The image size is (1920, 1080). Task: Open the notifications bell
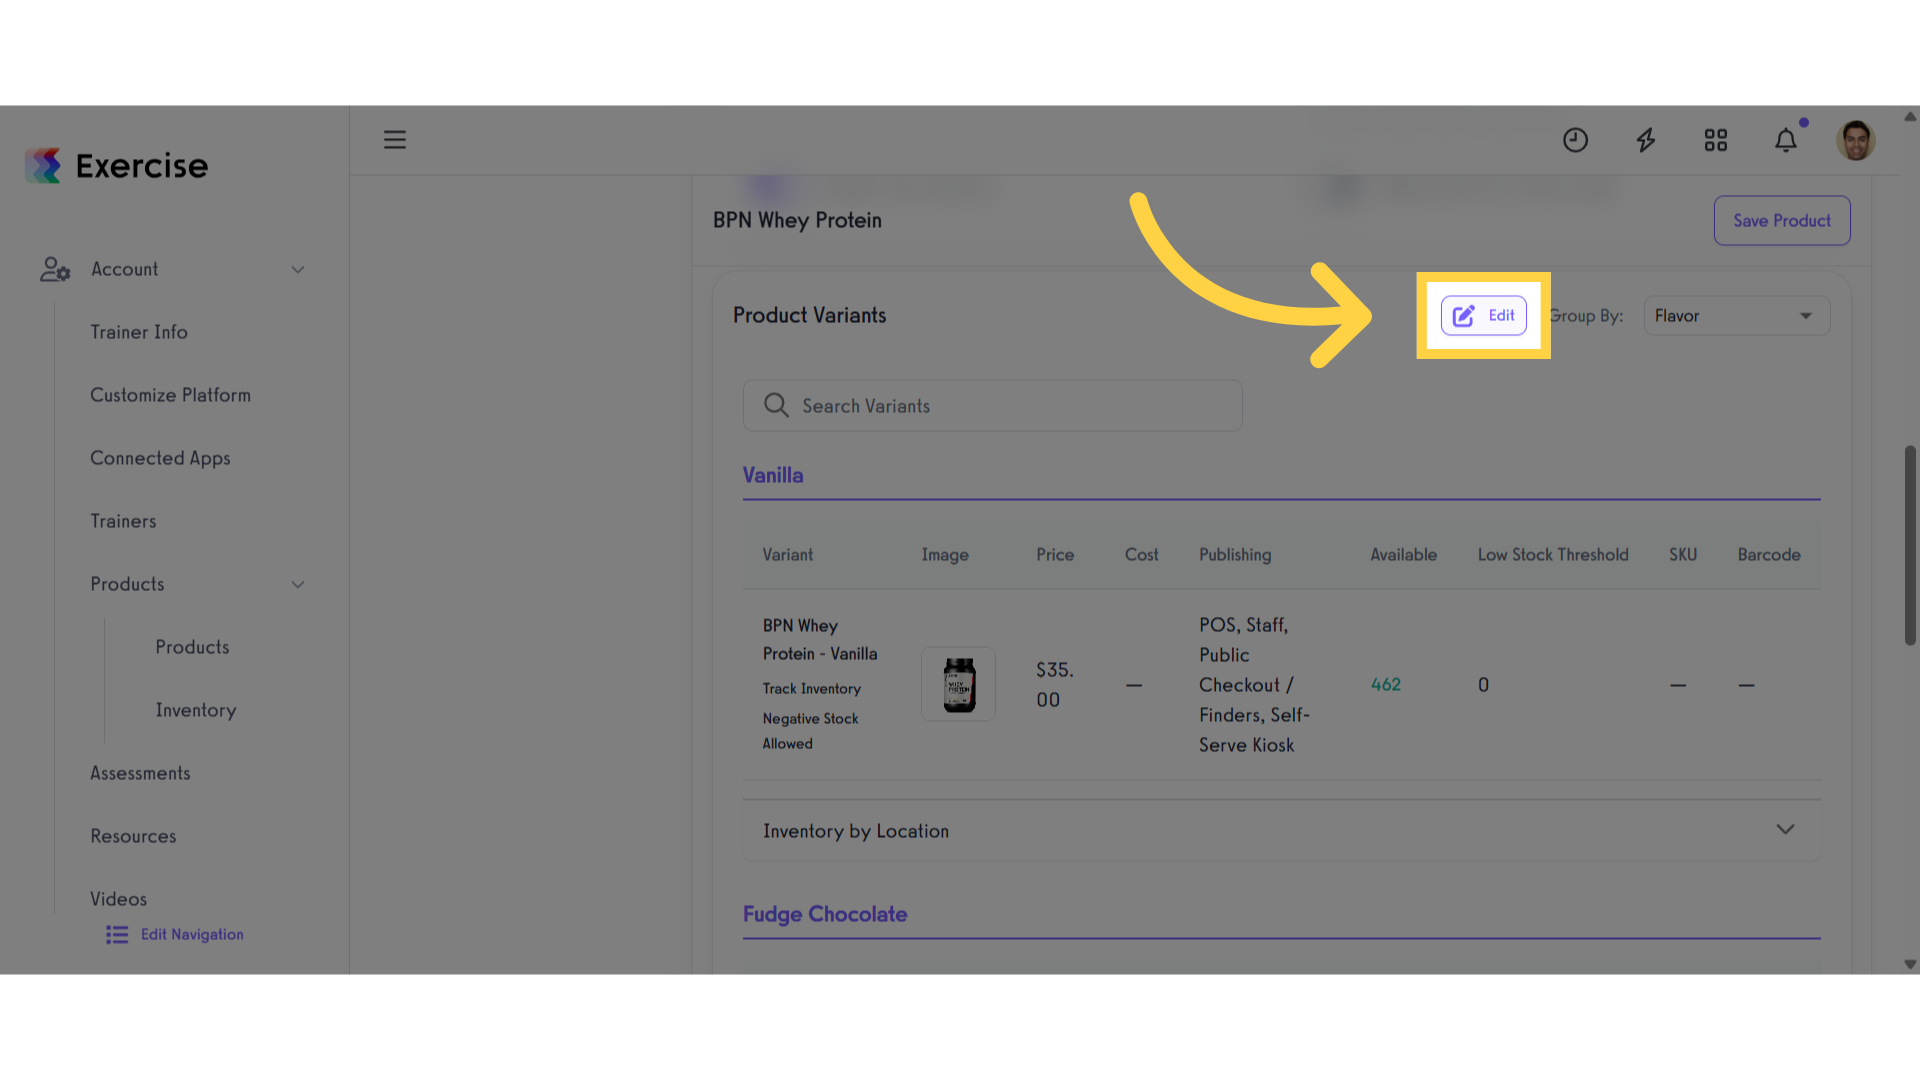coord(1786,140)
